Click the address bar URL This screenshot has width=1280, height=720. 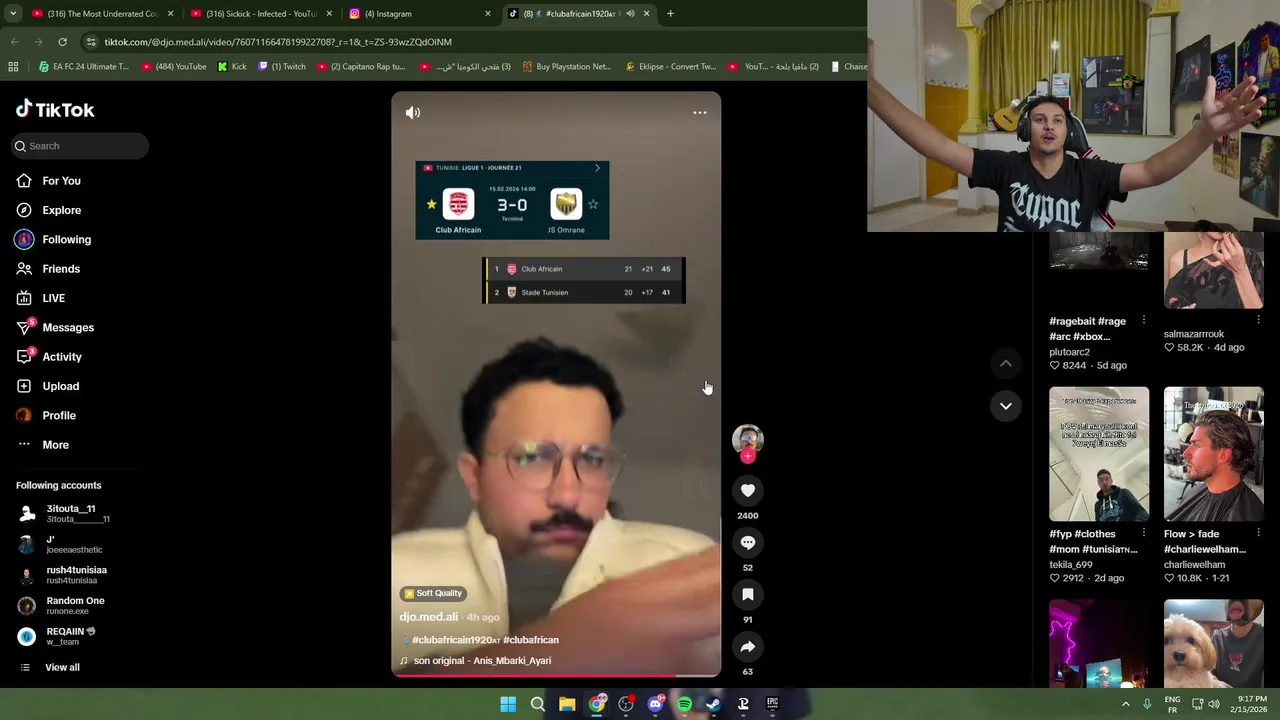278,42
